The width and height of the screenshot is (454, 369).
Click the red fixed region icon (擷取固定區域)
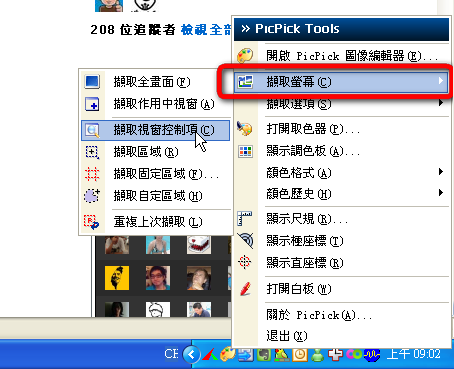(92, 174)
